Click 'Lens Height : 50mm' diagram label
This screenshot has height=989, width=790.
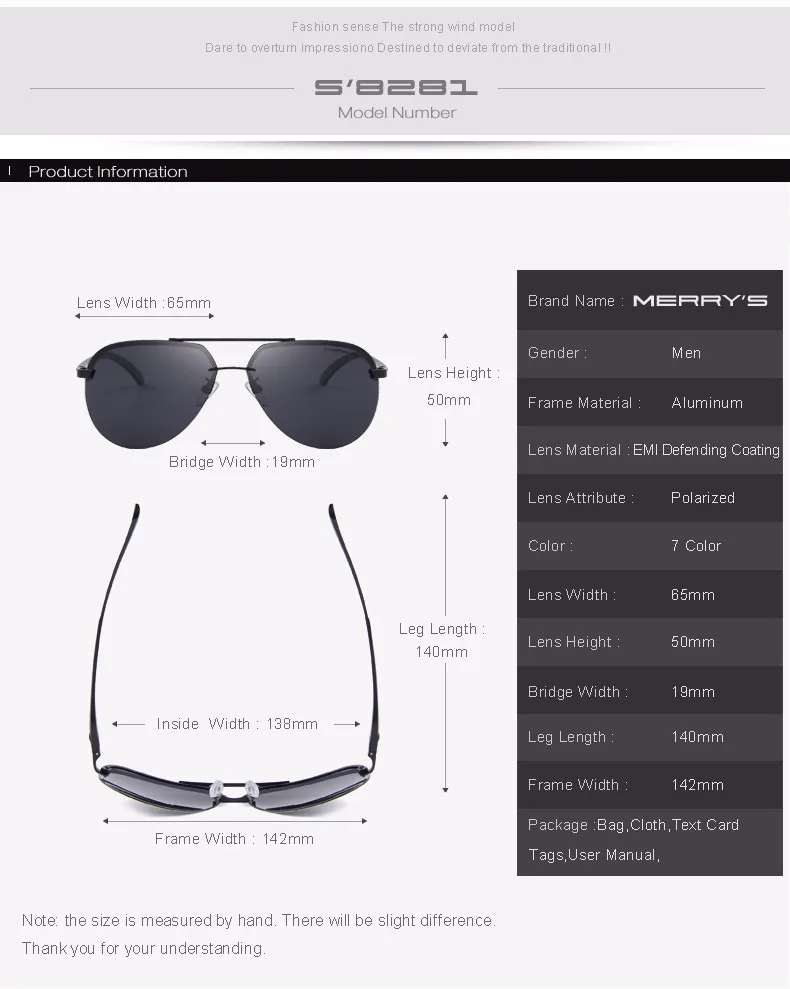pyautogui.click(x=453, y=386)
